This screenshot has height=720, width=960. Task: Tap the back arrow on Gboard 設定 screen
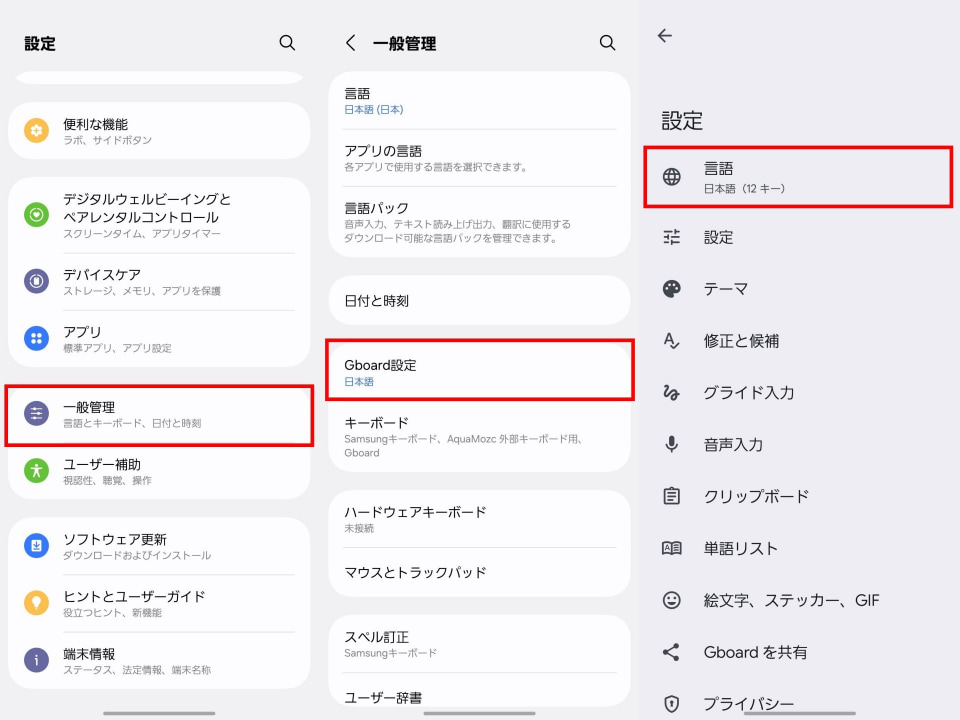click(x=665, y=36)
